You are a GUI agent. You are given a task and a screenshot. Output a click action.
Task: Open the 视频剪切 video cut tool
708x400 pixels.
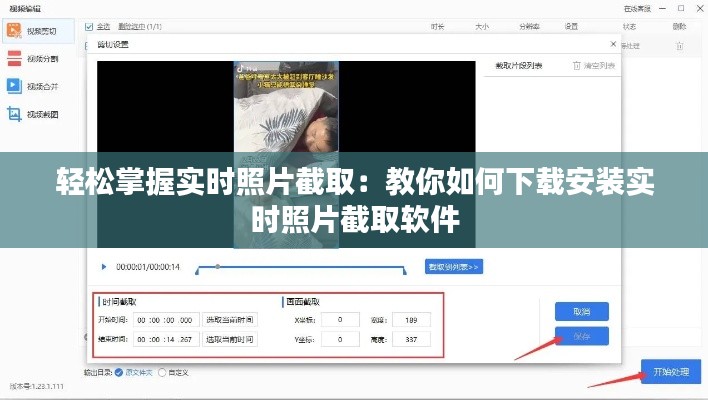38,31
